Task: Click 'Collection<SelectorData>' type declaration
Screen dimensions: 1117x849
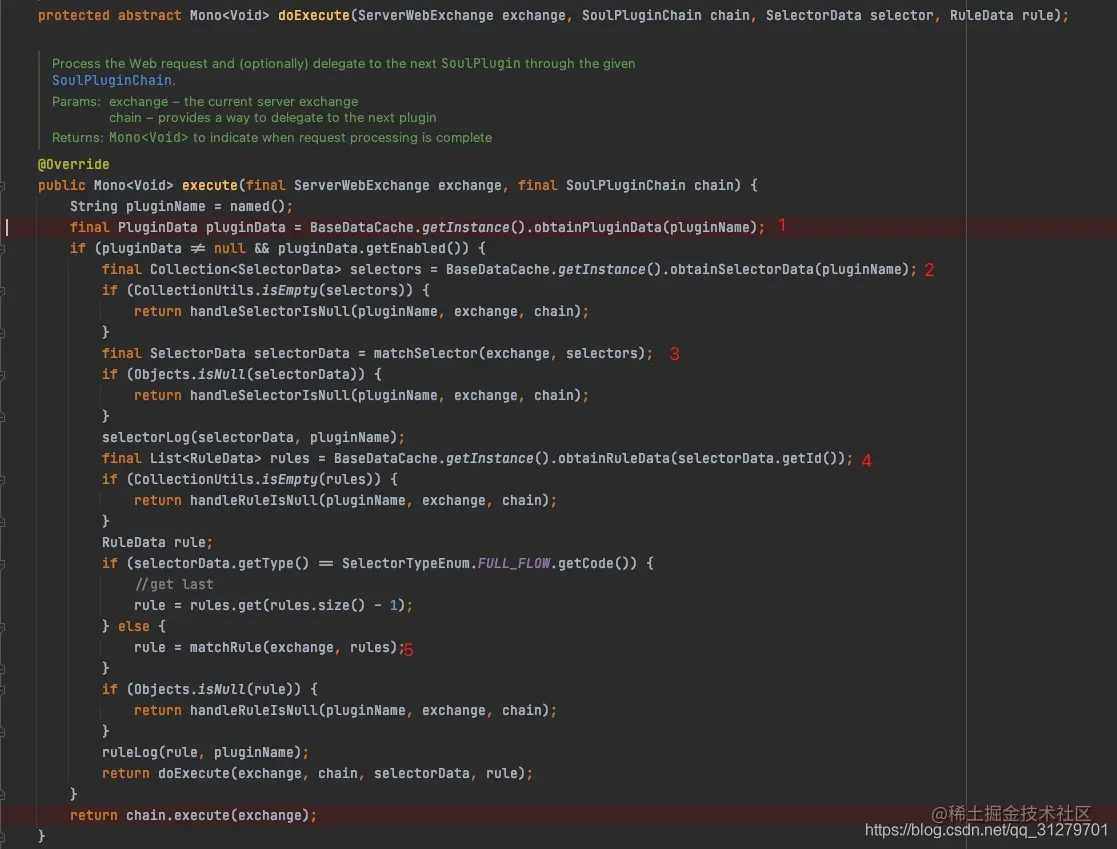Action: 245,270
